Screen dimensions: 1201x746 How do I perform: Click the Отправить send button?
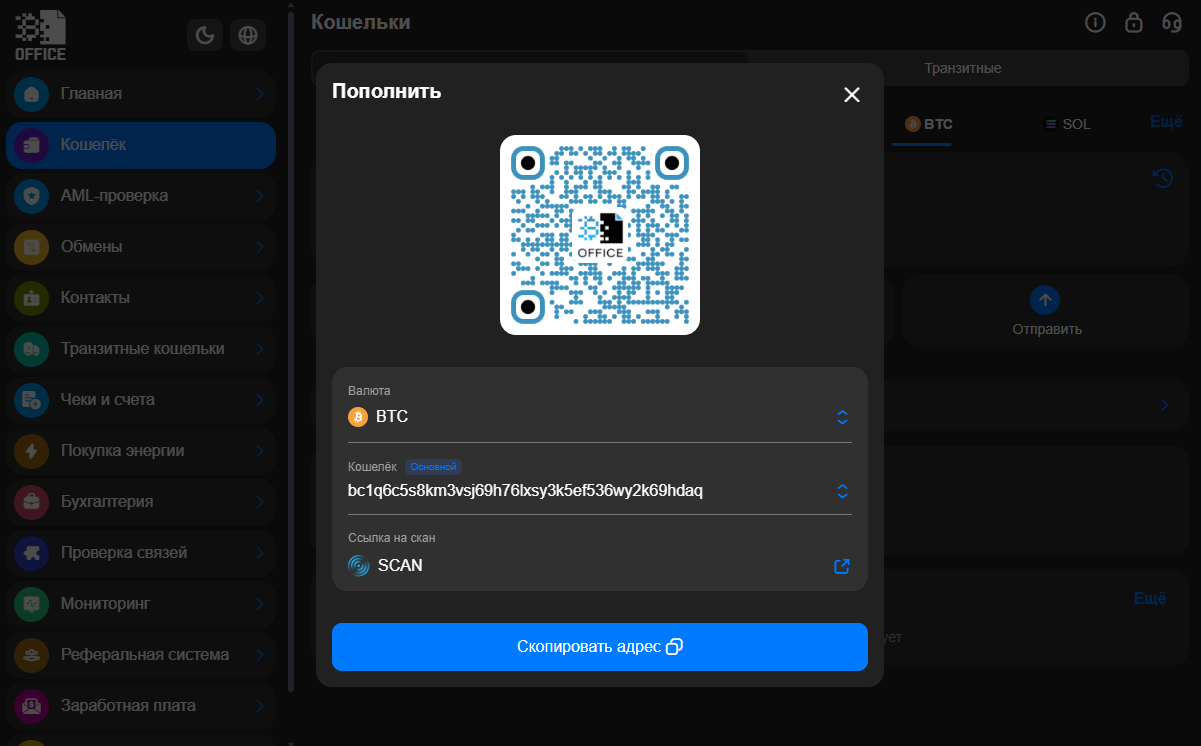tap(1046, 311)
